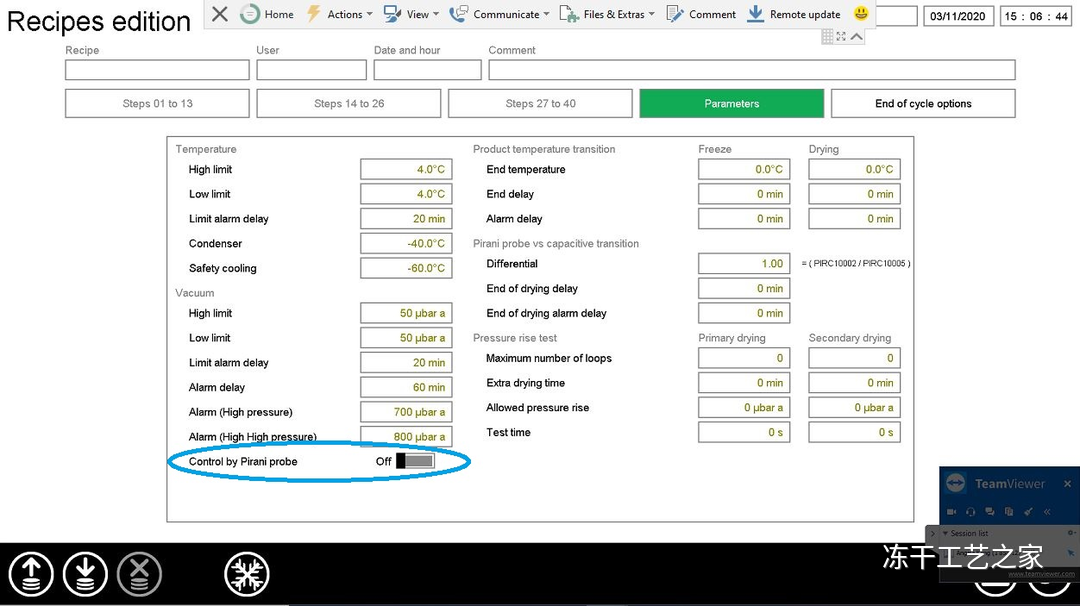Switch to Steps 27 to 40 tab

[x=540, y=103]
